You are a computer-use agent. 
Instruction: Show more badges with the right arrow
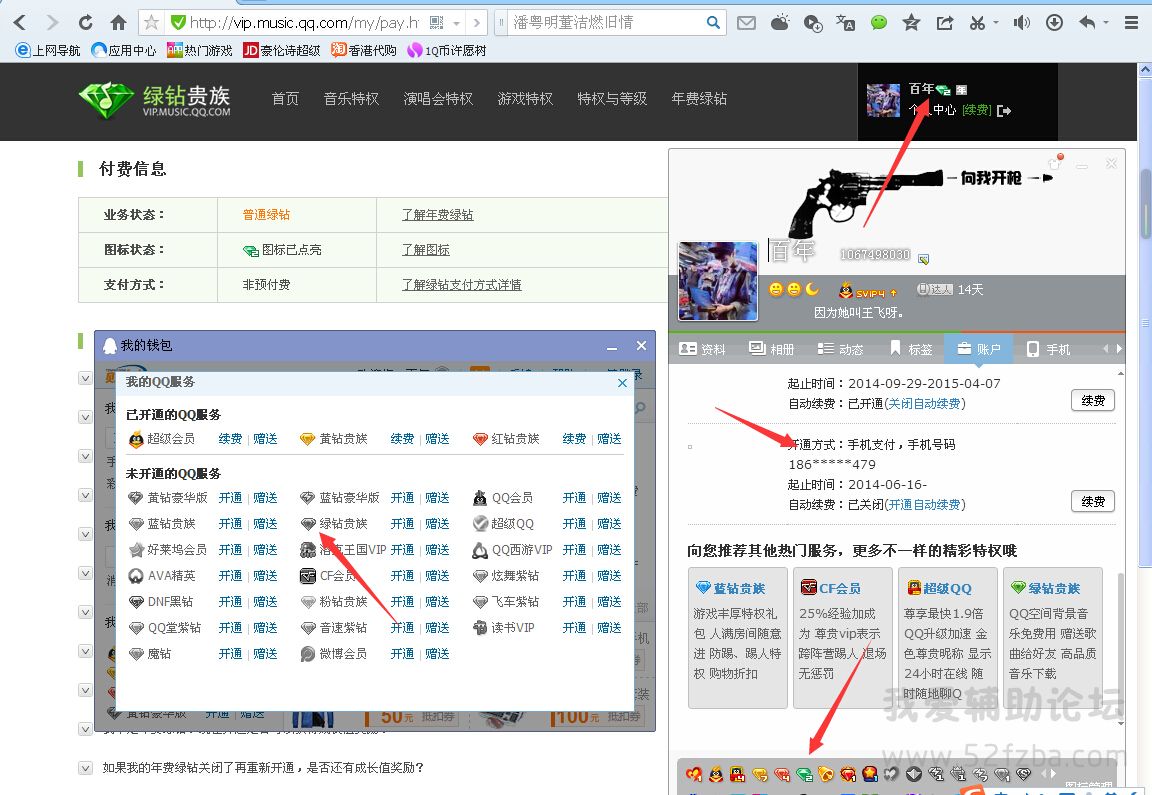point(1054,773)
